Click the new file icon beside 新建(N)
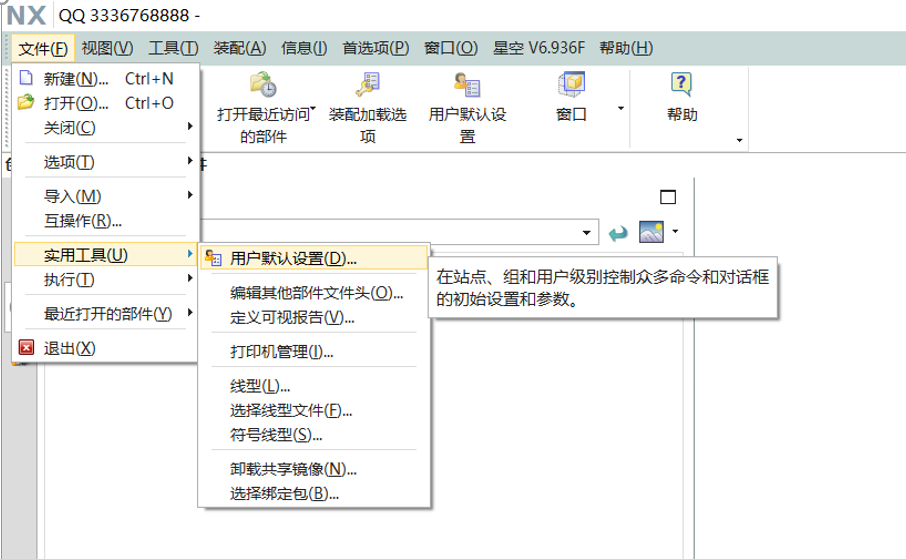 [26, 77]
